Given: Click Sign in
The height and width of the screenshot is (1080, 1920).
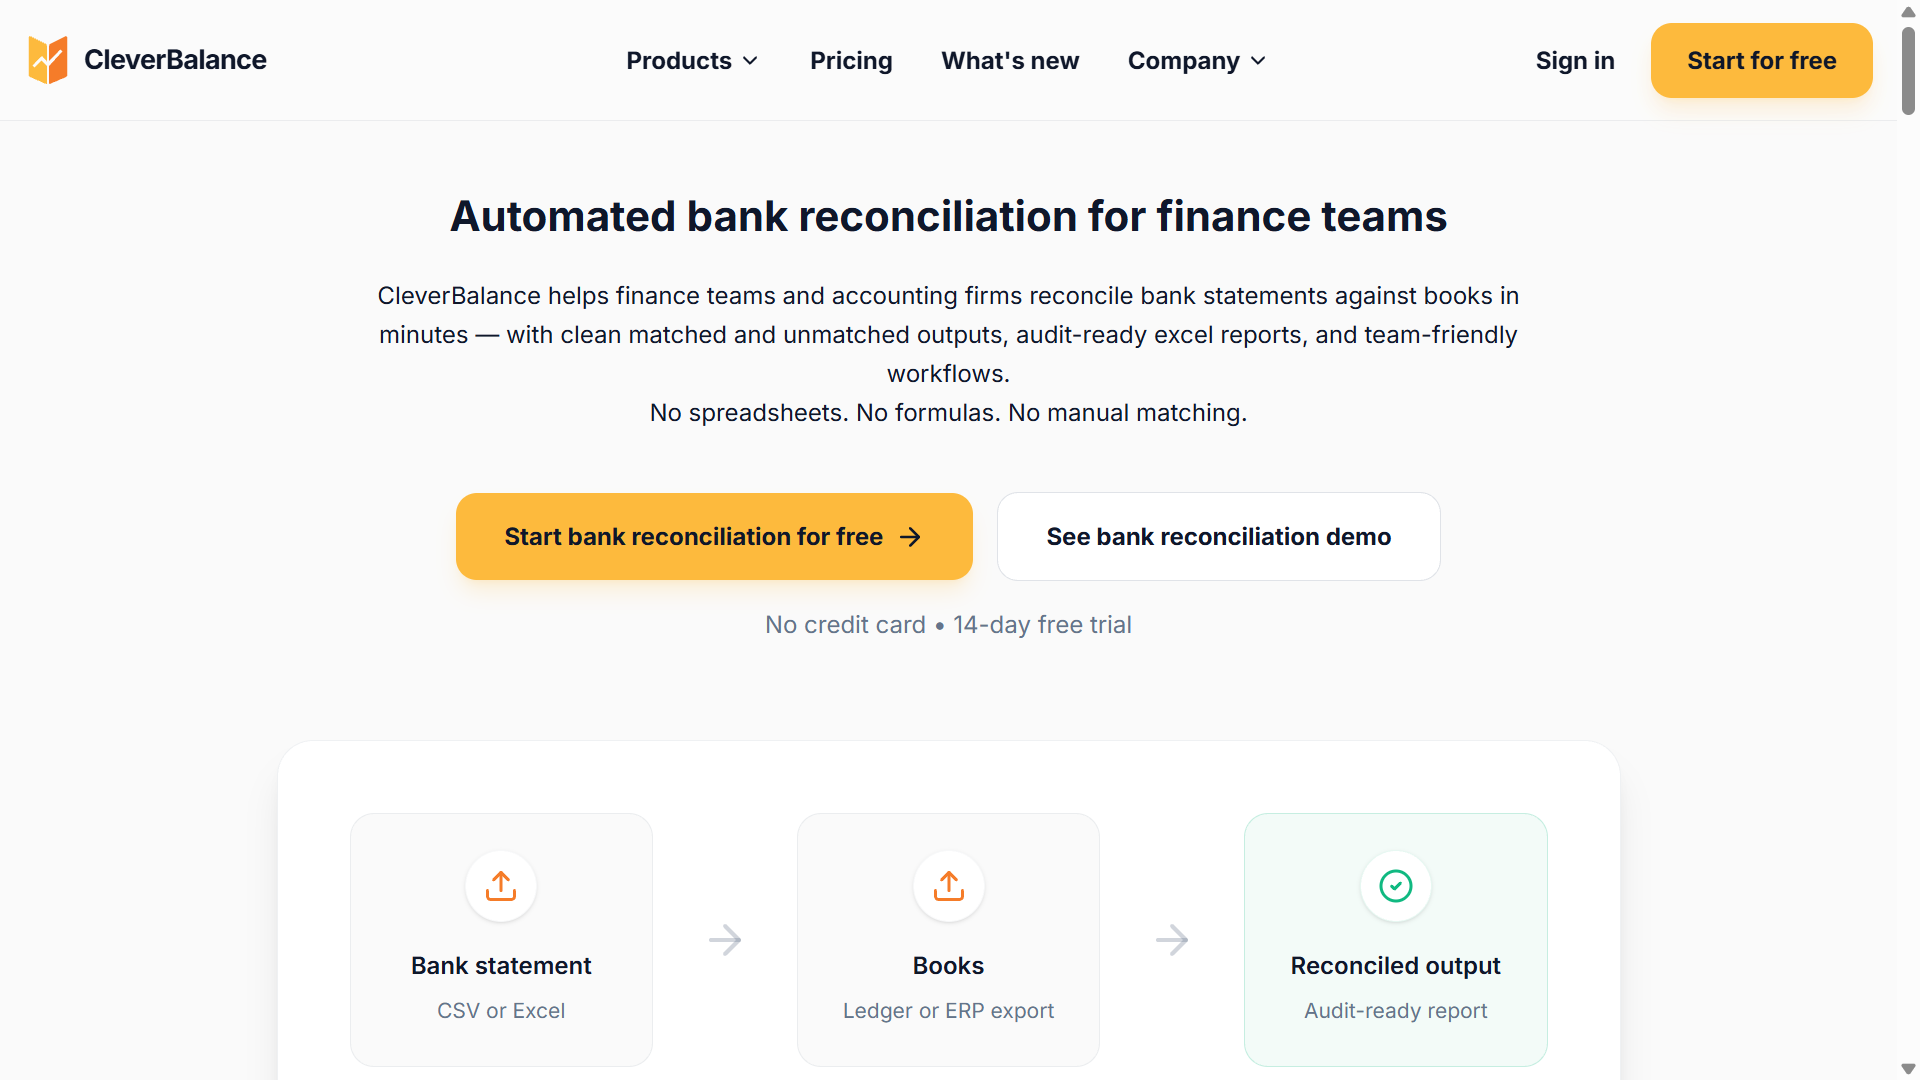Looking at the screenshot, I should (x=1575, y=60).
